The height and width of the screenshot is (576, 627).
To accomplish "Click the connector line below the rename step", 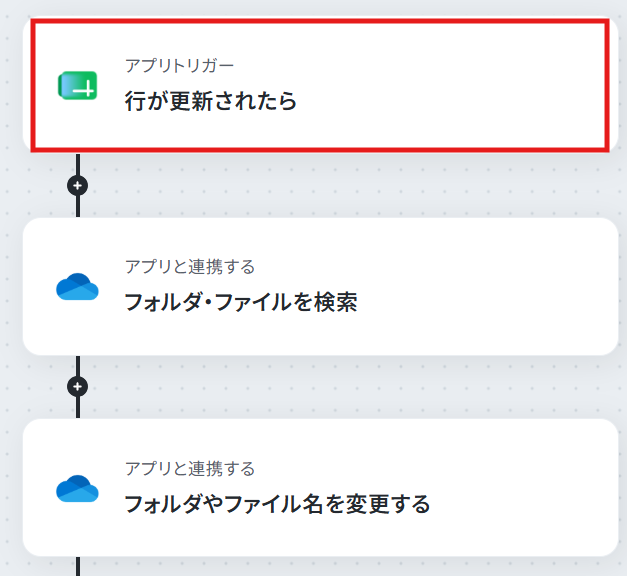I will [78, 566].
